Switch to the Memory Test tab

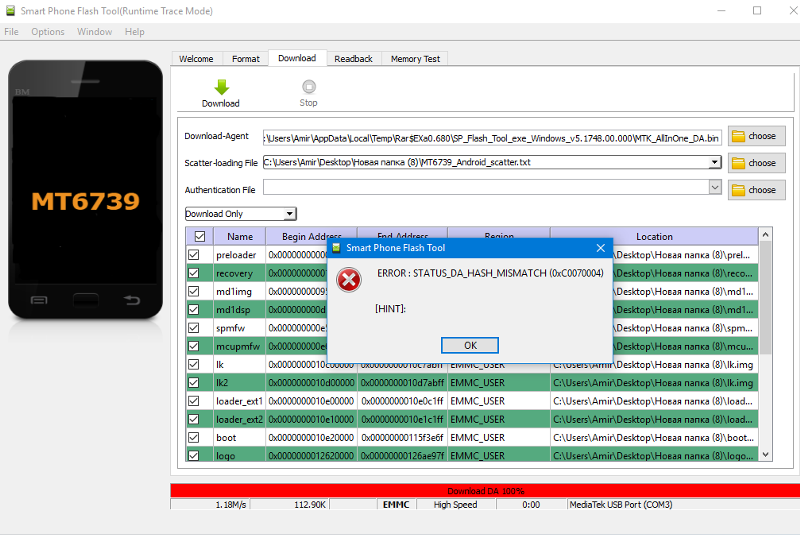415,59
